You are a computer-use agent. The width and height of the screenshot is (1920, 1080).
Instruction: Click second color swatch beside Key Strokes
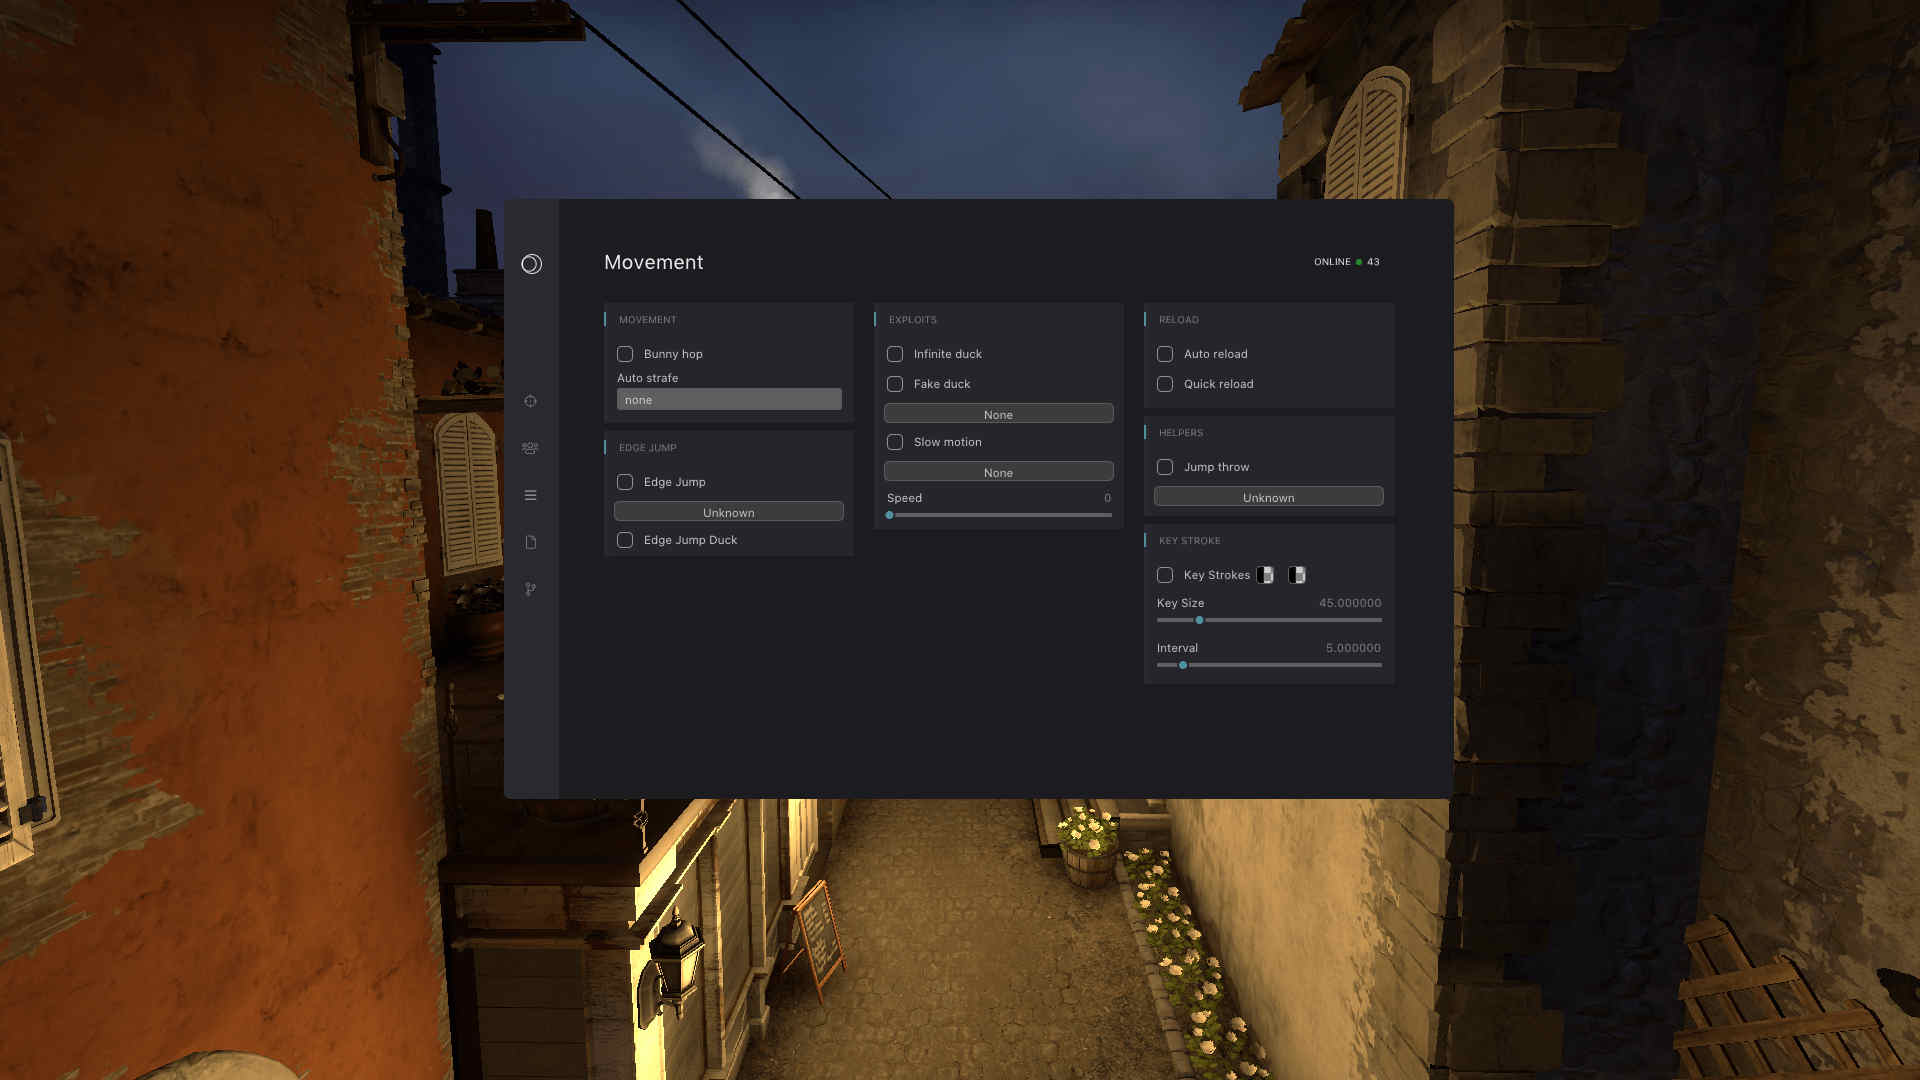(1297, 575)
